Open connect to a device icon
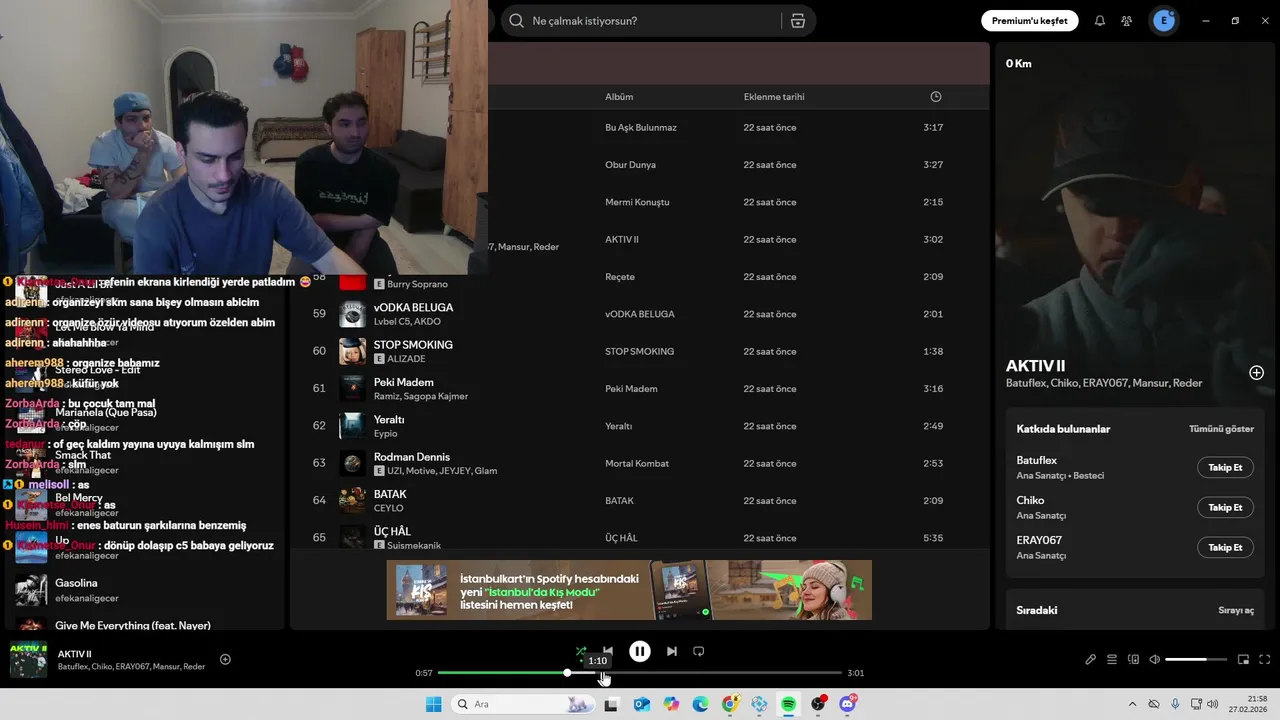This screenshot has width=1280, height=720. pyautogui.click(x=1133, y=659)
